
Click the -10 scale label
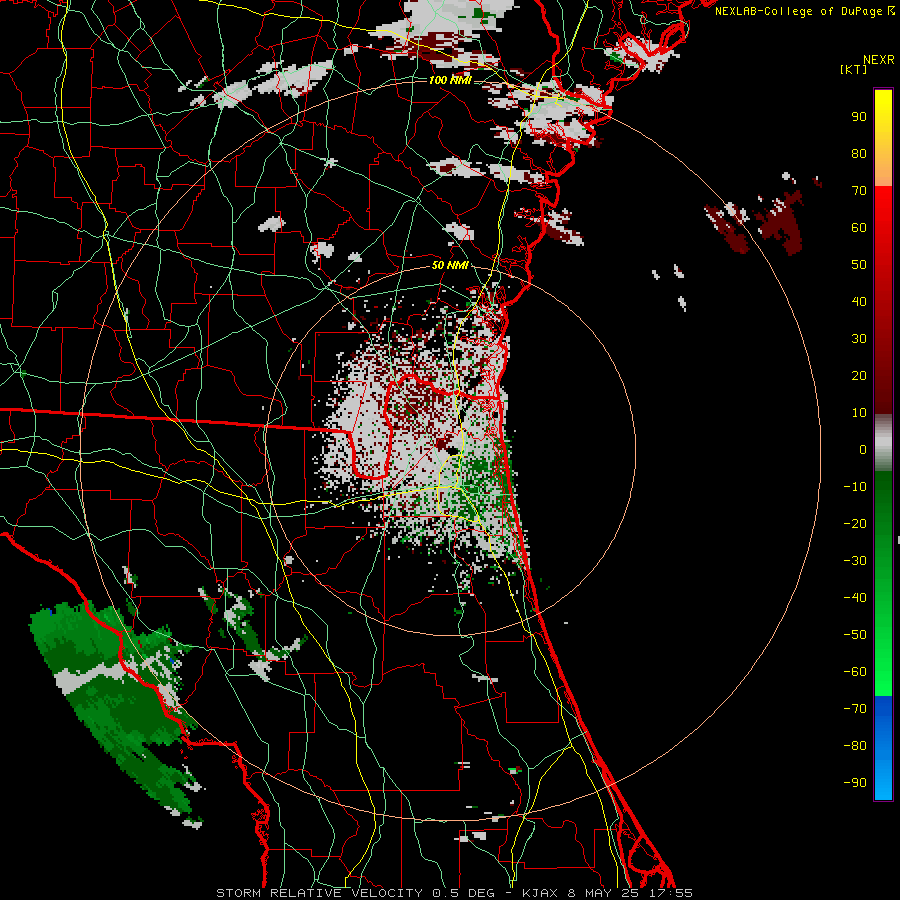coord(855,487)
